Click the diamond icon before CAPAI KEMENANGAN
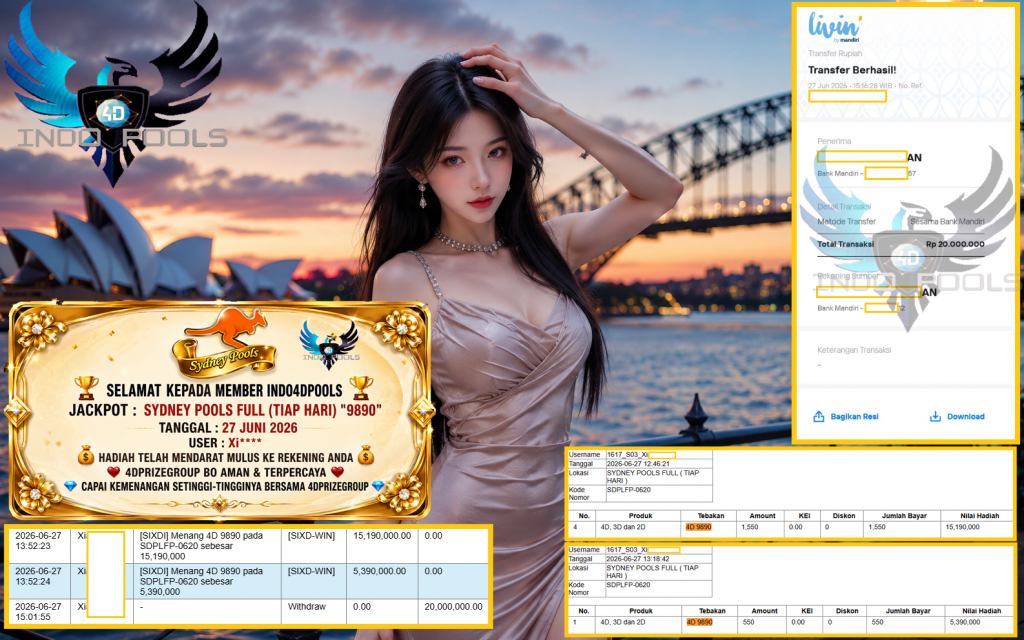The image size is (1024, 640). pos(71,487)
